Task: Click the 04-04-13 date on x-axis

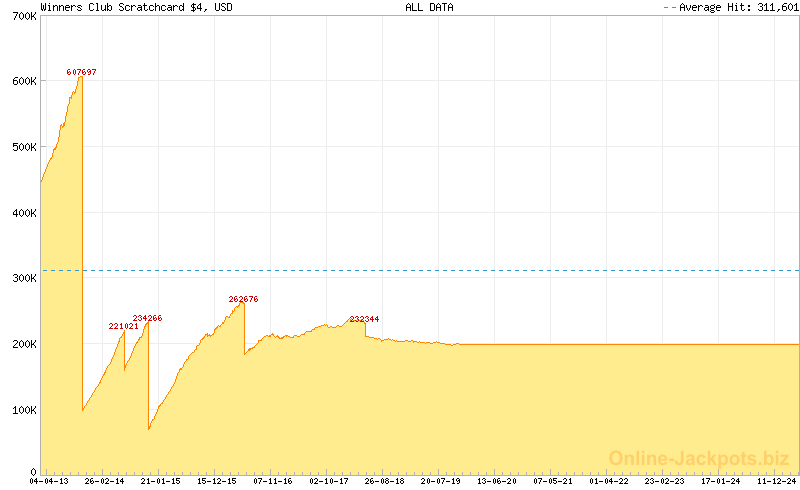Action: (48, 481)
